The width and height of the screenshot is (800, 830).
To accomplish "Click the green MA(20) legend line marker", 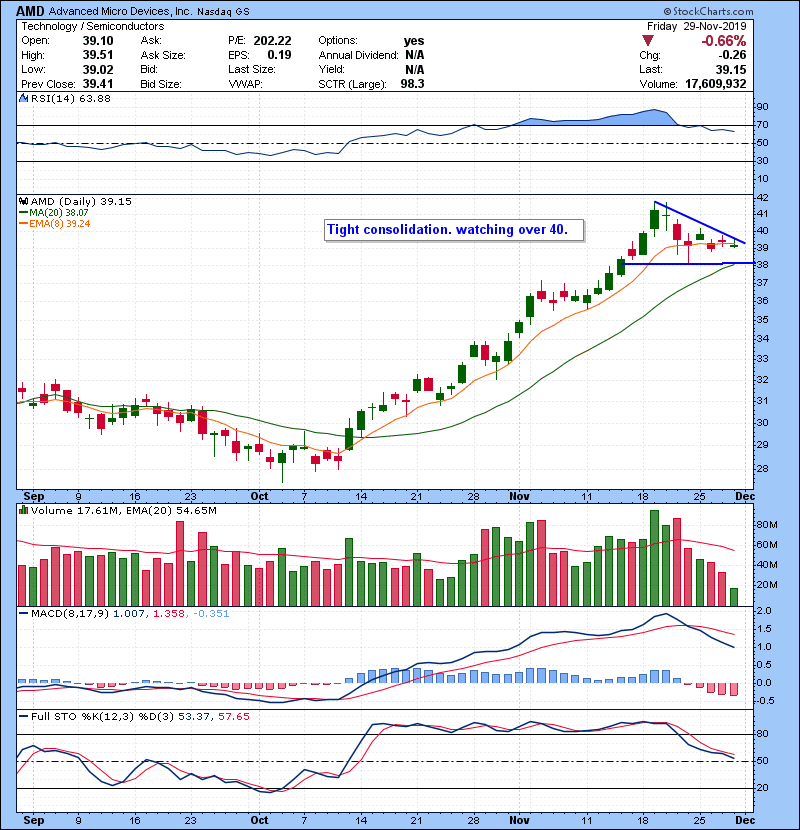I will coord(23,212).
